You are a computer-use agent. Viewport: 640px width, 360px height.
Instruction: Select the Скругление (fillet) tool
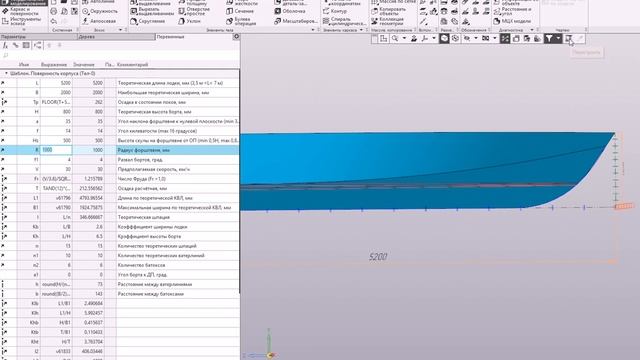(x=147, y=21)
